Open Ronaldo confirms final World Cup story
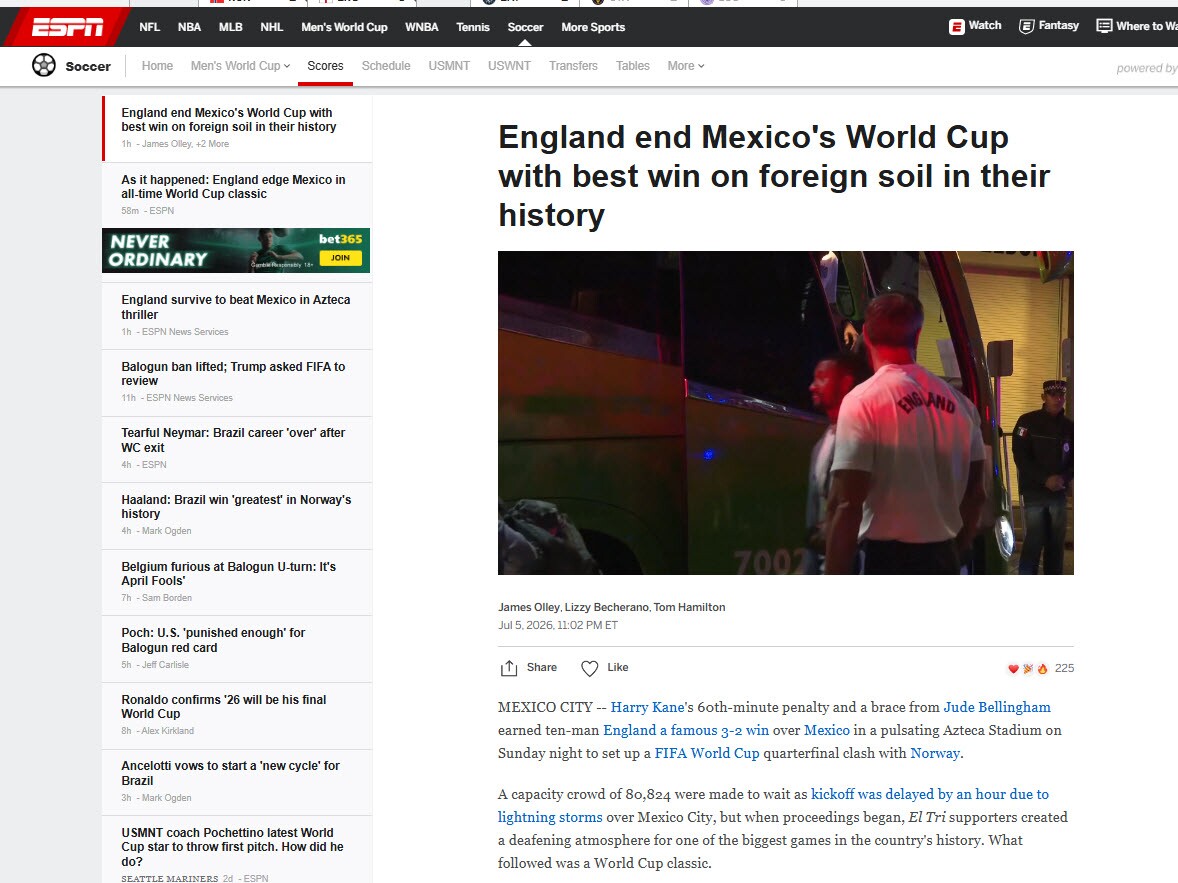The height and width of the screenshot is (883, 1178). [224, 706]
